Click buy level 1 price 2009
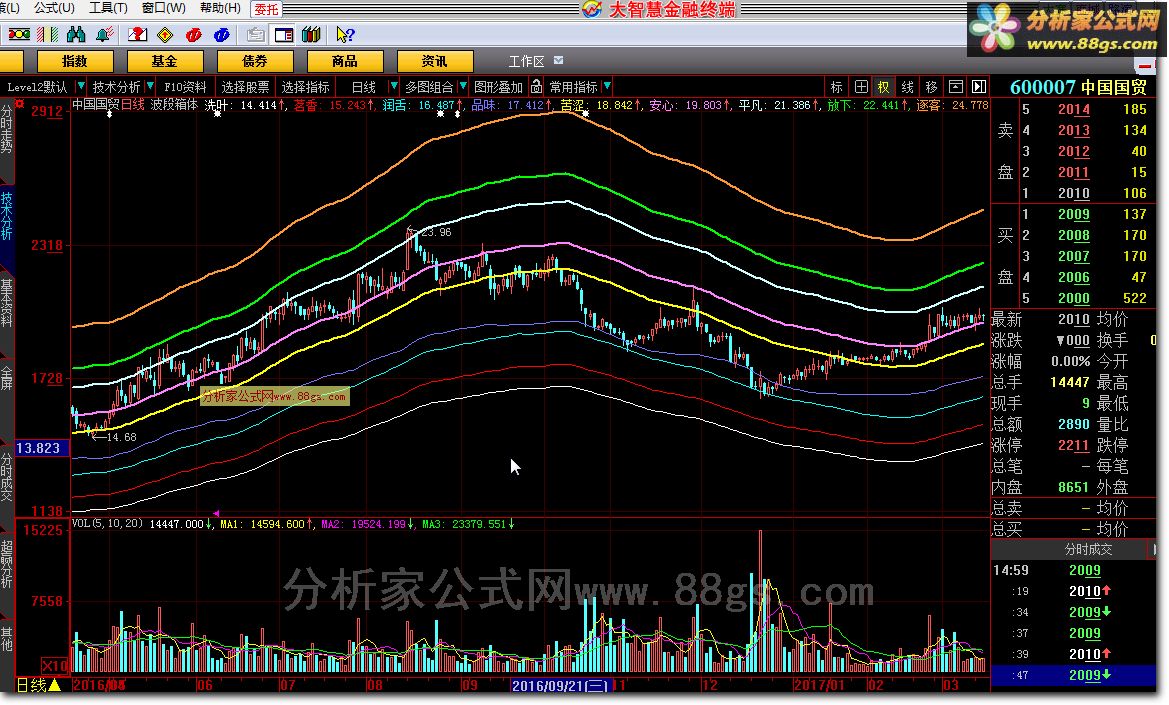 [1074, 215]
